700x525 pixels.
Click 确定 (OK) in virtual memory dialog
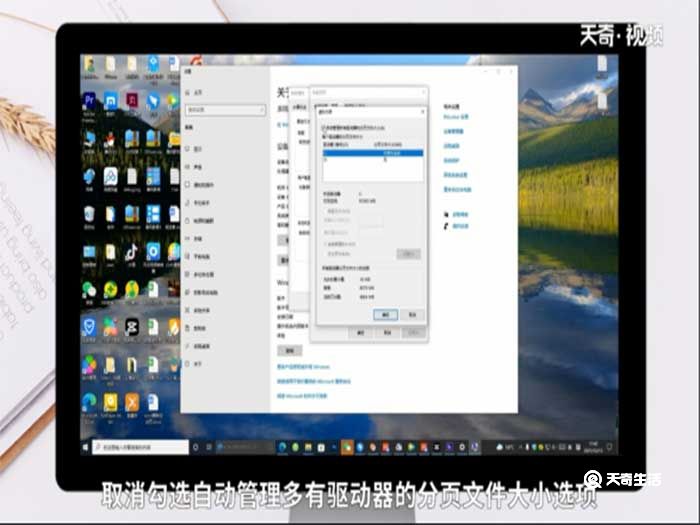tap(385, 313)
